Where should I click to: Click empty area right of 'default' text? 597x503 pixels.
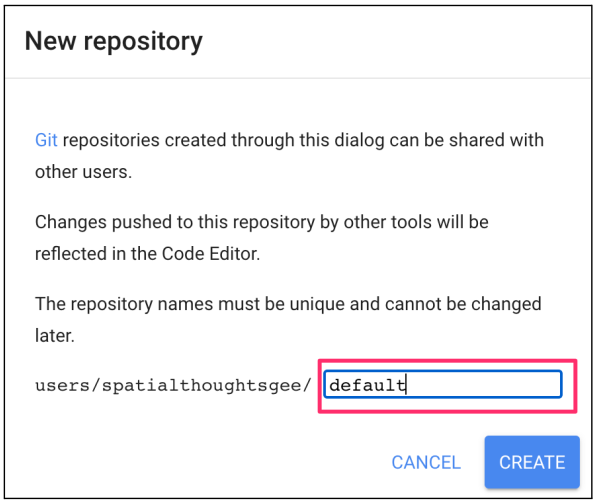point(484,385)
